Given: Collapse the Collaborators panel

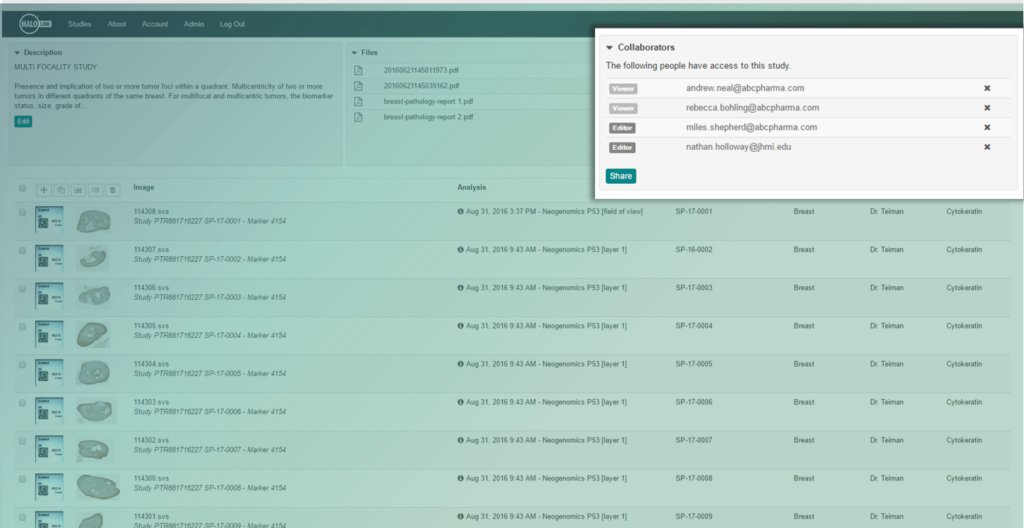Looking at the screenshot, I should [x=609, y=47].
